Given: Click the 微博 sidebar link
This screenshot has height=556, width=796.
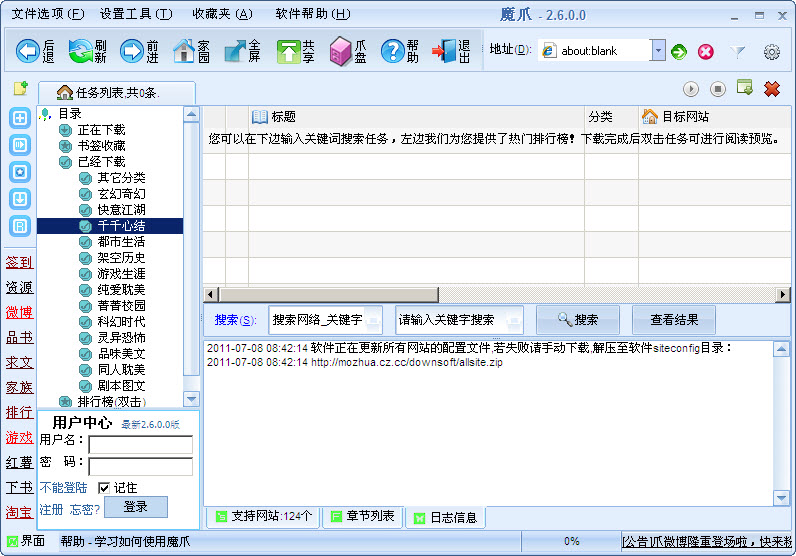Looking at the screenshot, I should pos(19,312).
